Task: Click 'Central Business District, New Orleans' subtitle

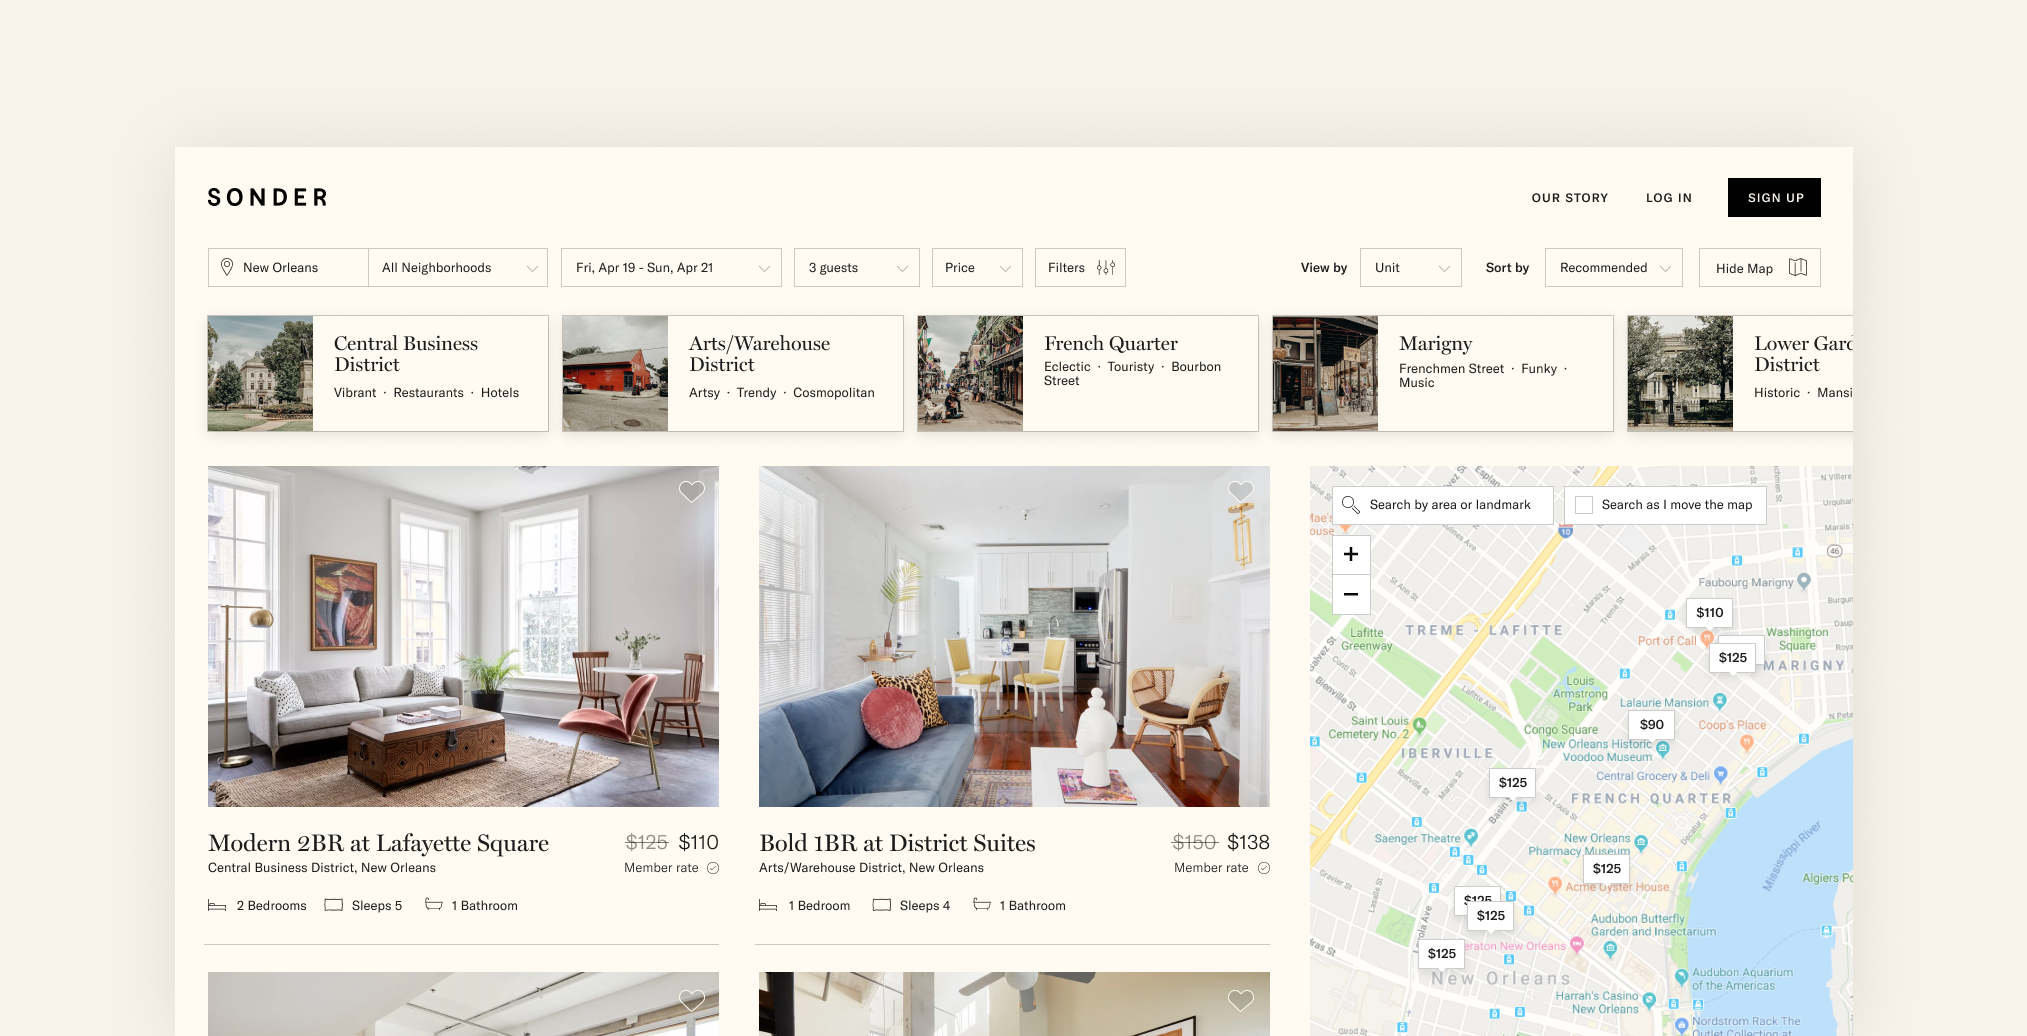Action: click(x=322, y=868)
